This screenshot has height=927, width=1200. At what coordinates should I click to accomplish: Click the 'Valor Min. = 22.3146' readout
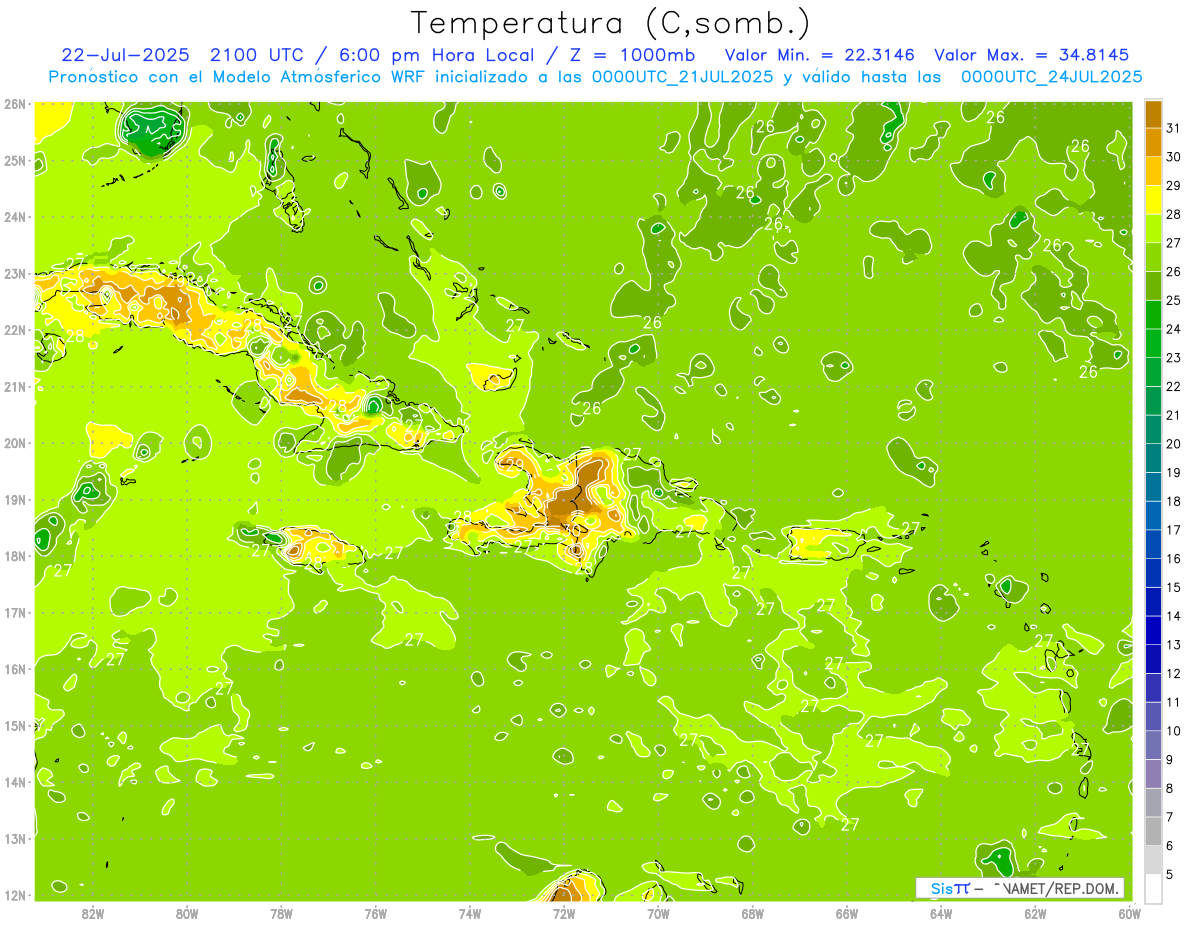tap(821, 54)
